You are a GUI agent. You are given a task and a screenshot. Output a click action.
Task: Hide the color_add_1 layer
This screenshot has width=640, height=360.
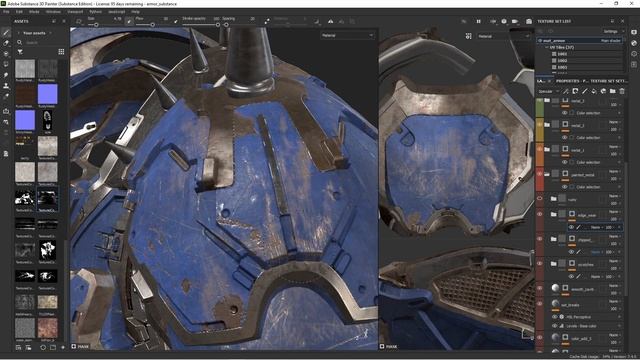coord(540,338)
